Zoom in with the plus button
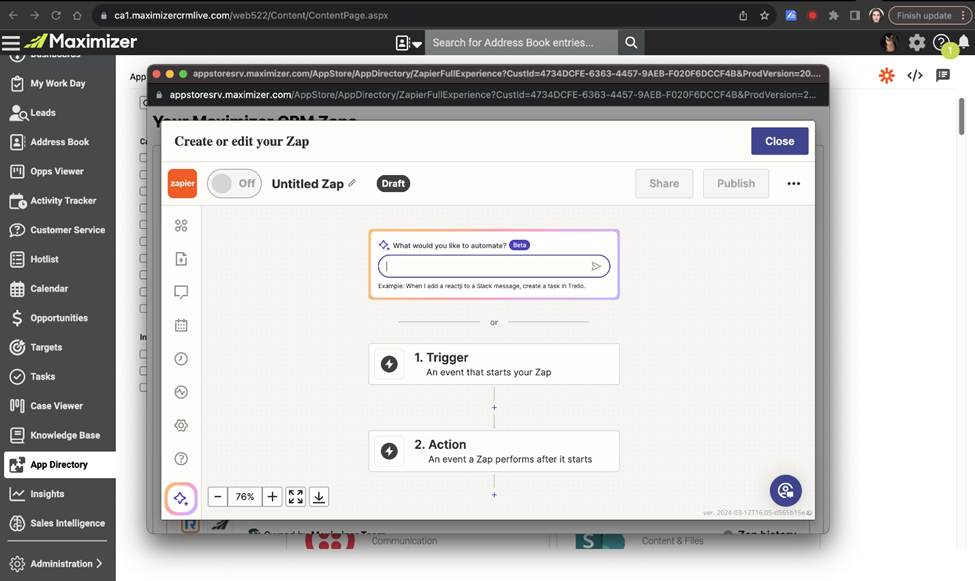The image size is (975, 581). 272,496
